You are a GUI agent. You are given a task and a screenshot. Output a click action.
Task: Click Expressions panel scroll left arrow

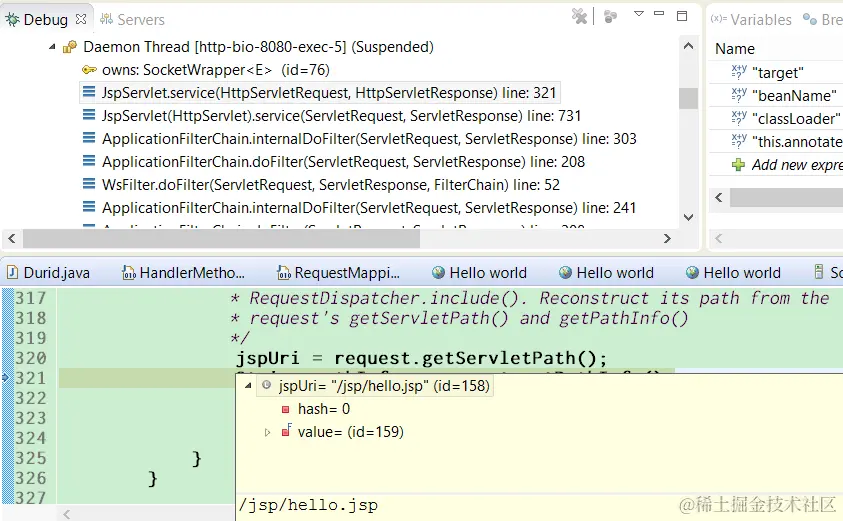(x=719, y=198)
